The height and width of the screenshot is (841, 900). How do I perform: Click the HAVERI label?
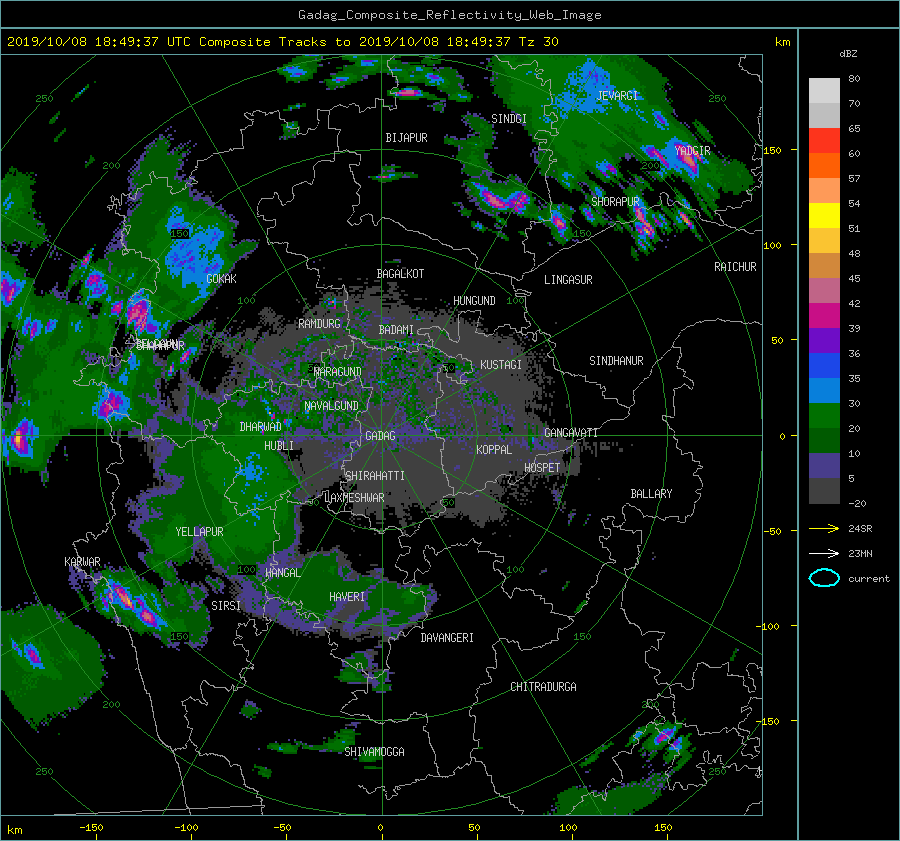pos(347,597)
